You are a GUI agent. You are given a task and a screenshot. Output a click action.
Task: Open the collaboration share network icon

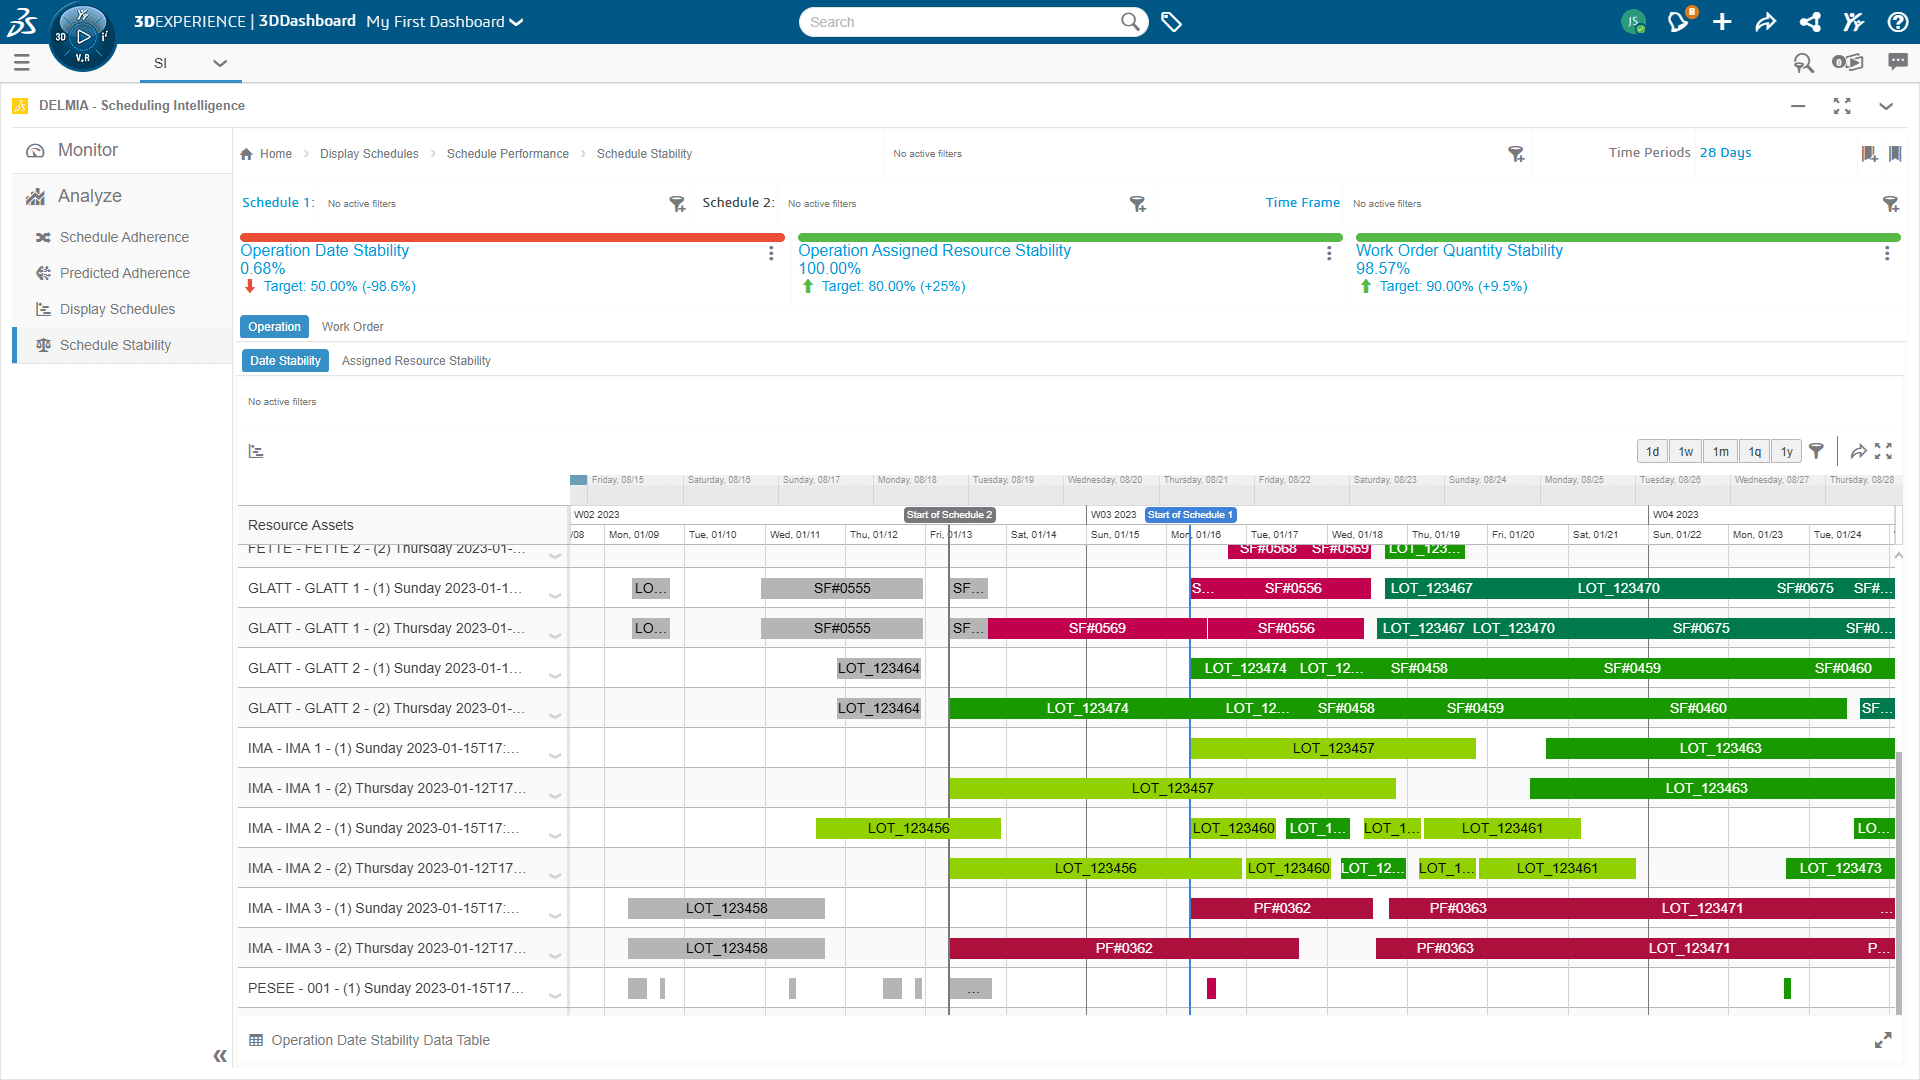[1810, 21]
